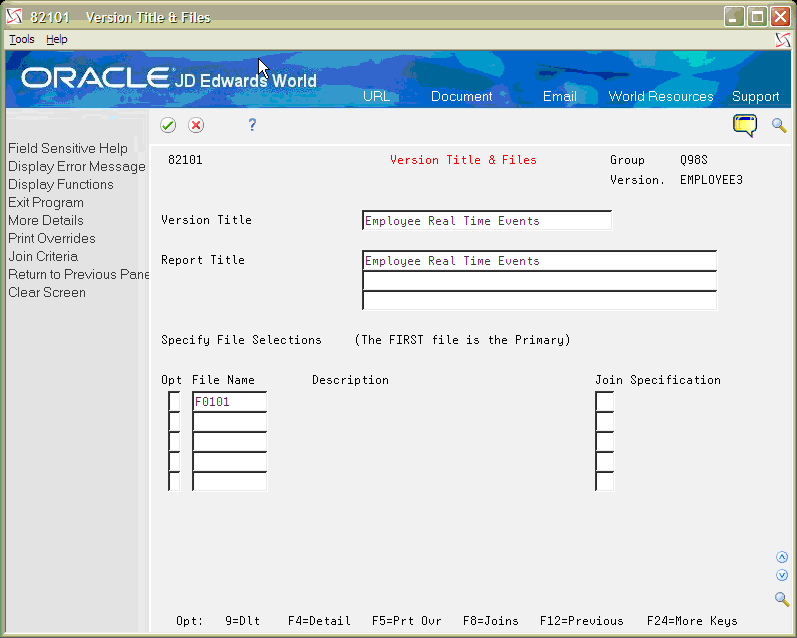
Task: Click the EMPLOYEE3 version value
Action: coord(711,180)
